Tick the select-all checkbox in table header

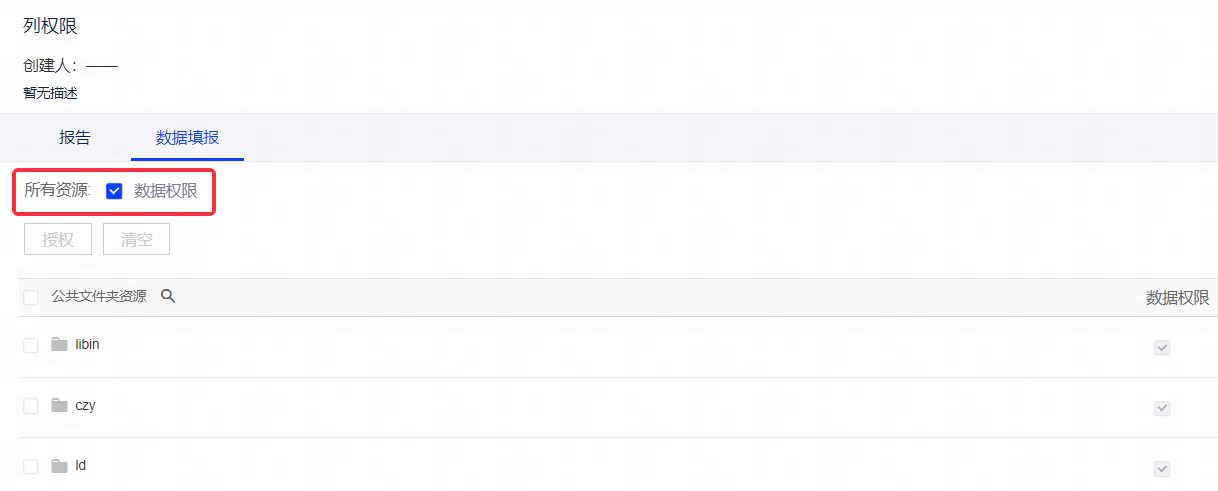[x=31, y=297]
